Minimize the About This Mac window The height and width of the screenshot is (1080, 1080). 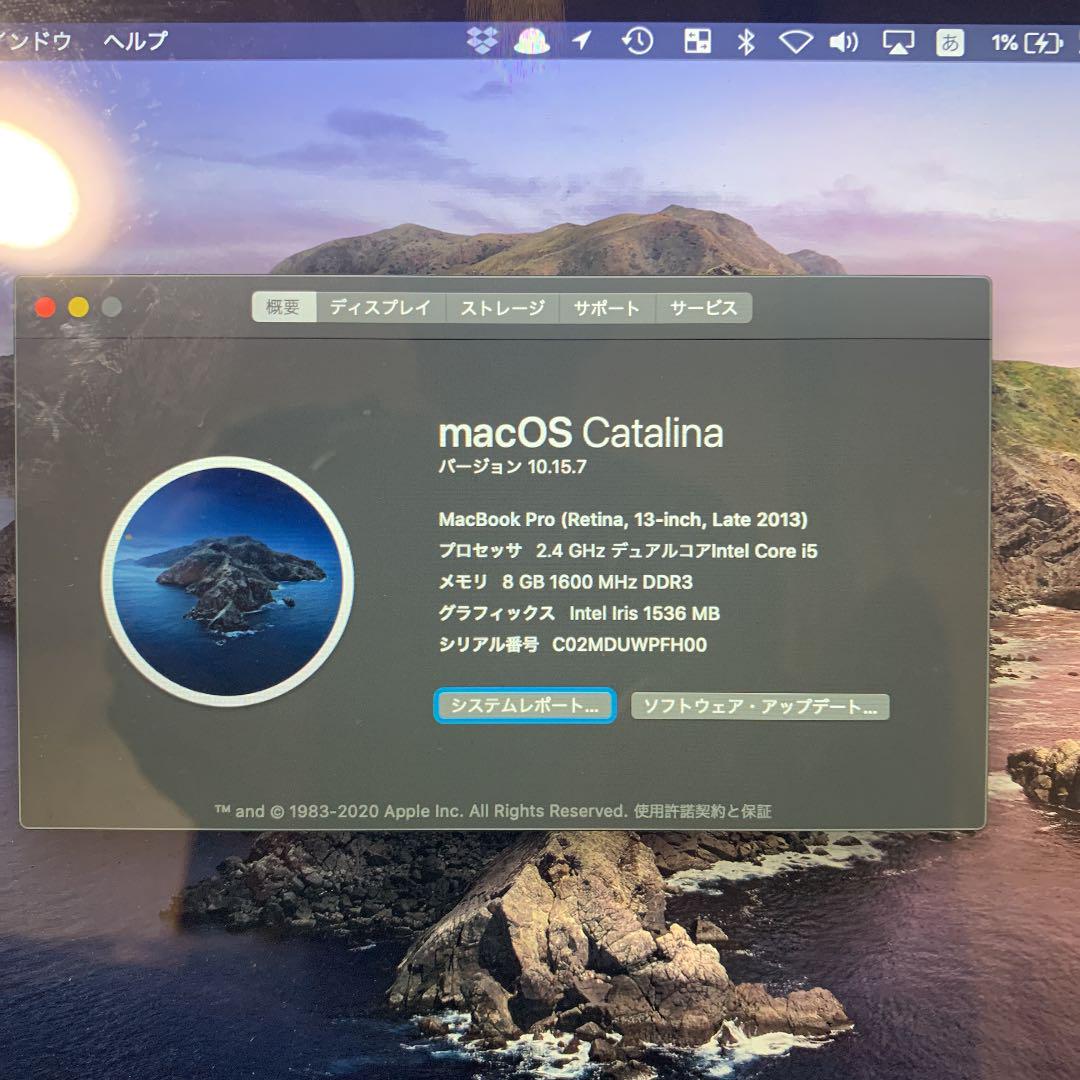79,307
